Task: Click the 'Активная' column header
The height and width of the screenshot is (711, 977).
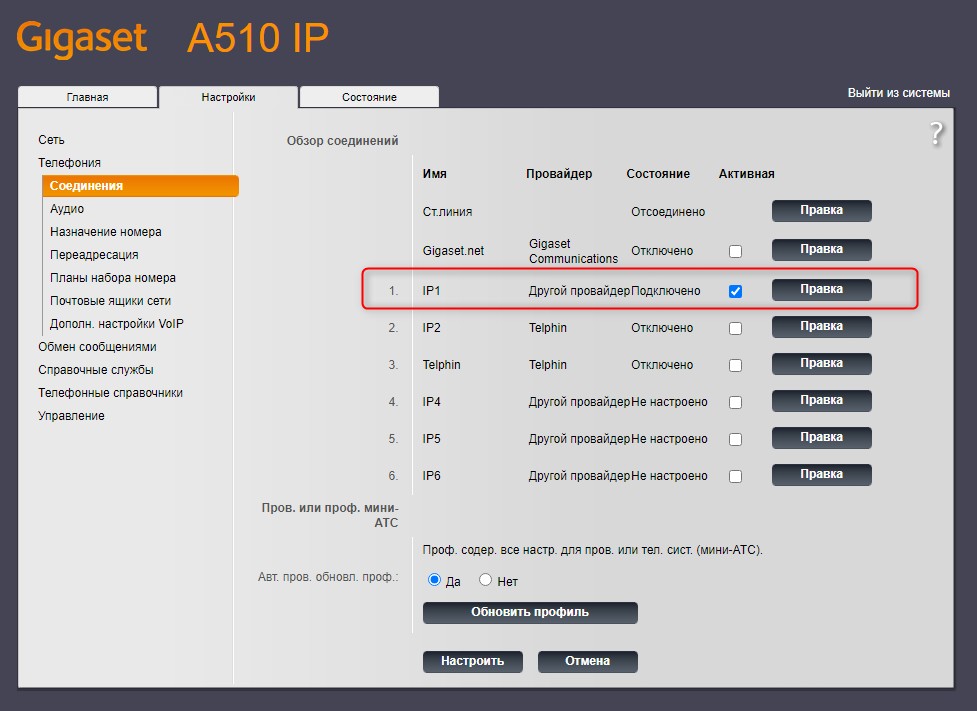Action: (x=746, y=174)
